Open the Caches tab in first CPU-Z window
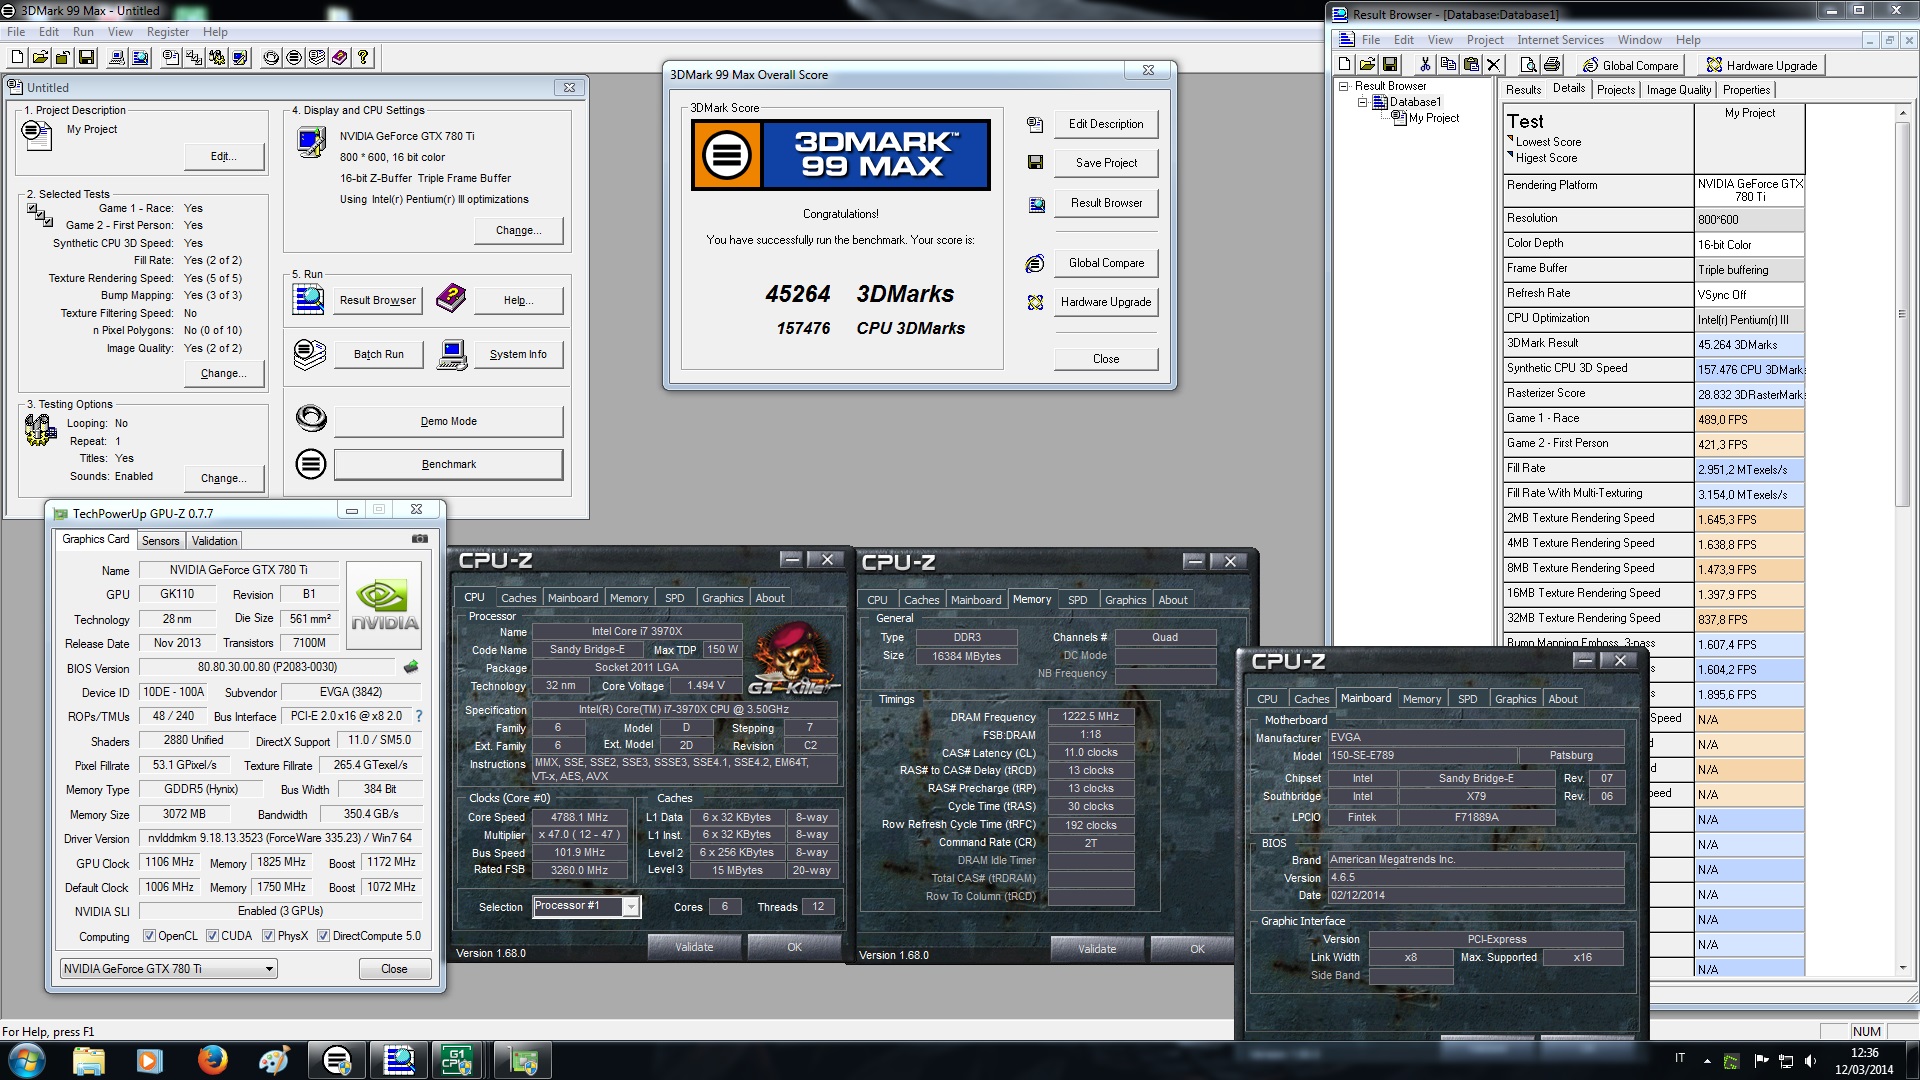The image size is (1920, 1080). click(x=518, y=598)
